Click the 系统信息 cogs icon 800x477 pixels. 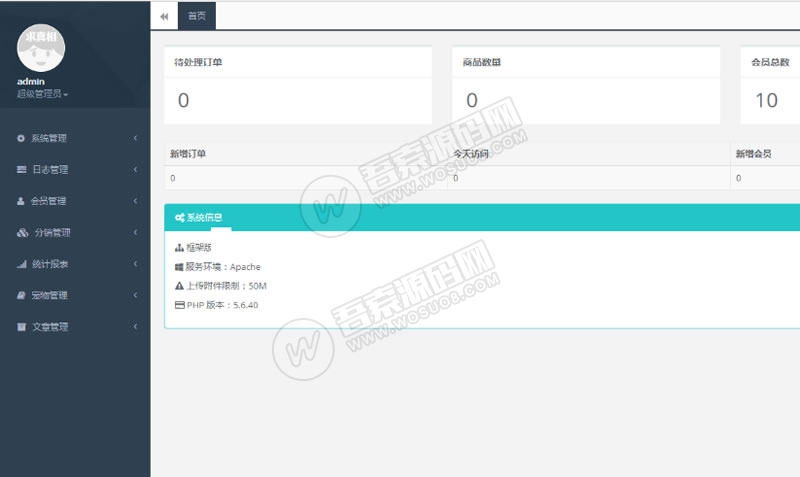179,217
